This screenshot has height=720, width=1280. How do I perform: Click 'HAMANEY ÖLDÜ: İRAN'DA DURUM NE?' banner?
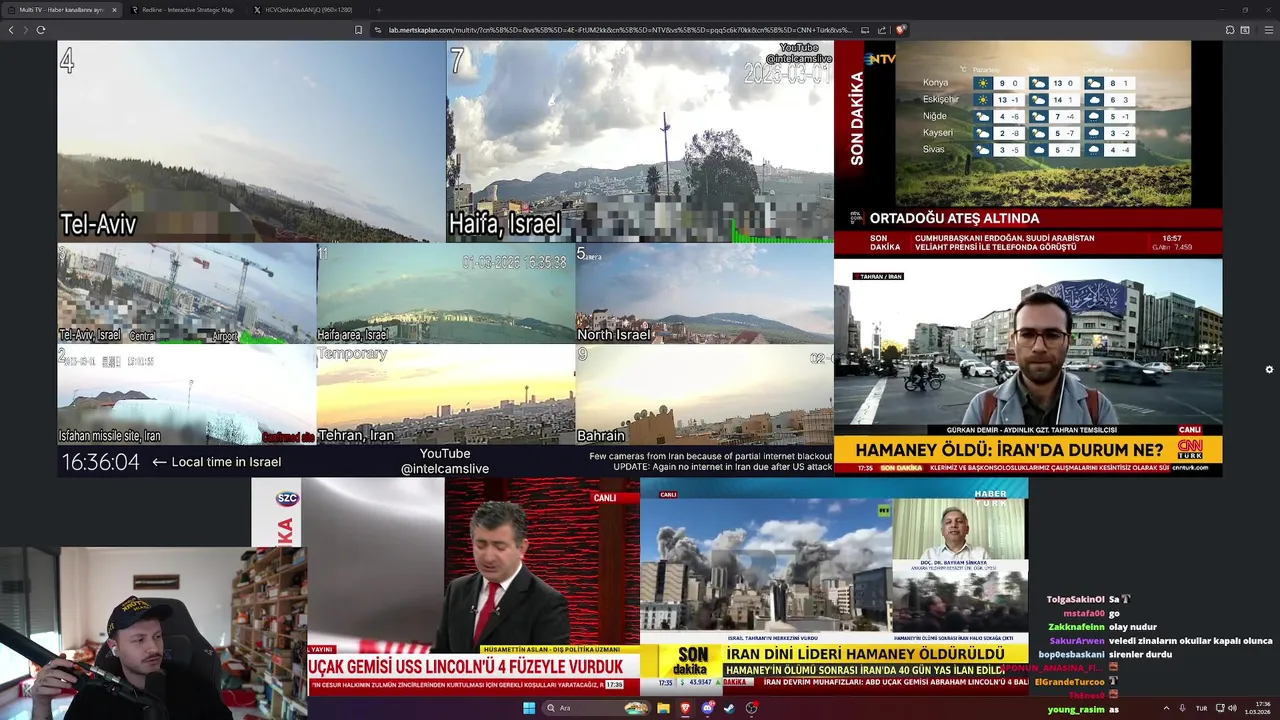1009,450
